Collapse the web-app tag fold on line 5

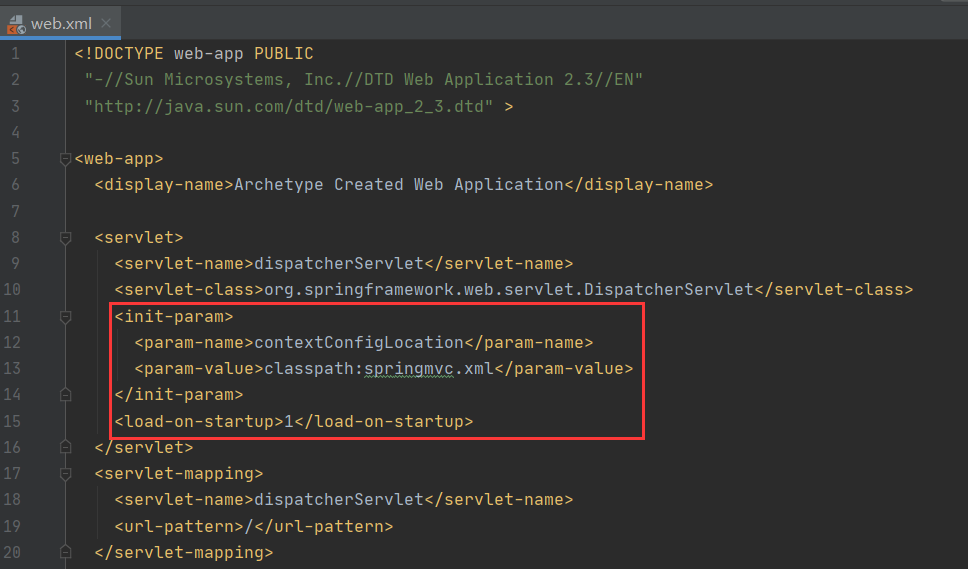65,159
